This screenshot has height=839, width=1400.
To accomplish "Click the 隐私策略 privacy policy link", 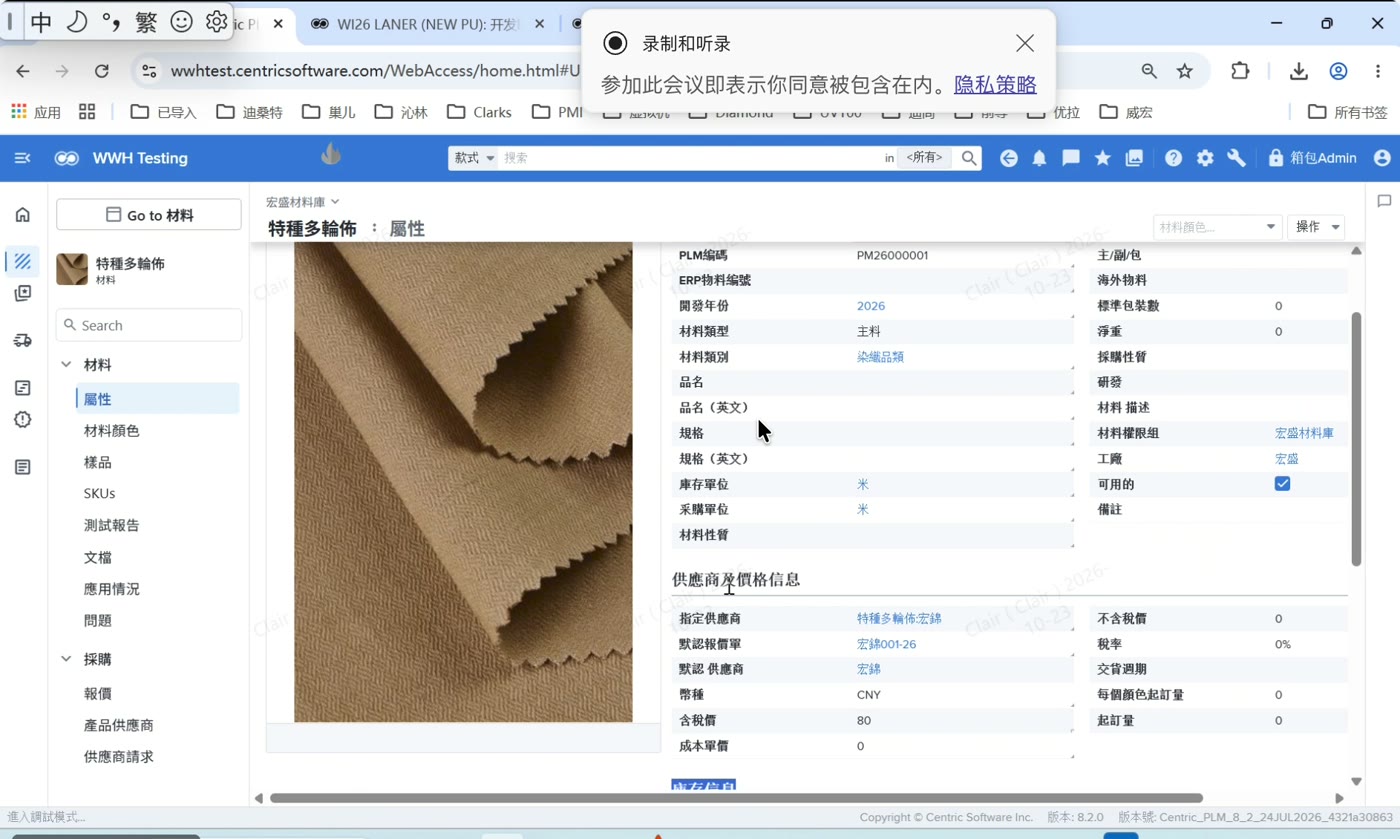I will tap(995, 85).
